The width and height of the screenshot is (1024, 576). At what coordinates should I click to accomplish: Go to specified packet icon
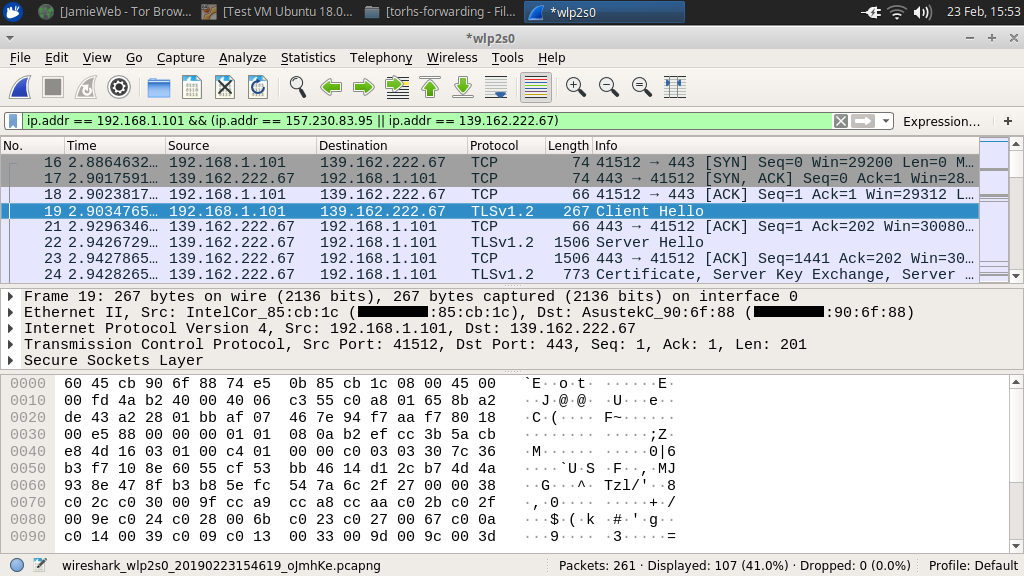click(397, 87)
